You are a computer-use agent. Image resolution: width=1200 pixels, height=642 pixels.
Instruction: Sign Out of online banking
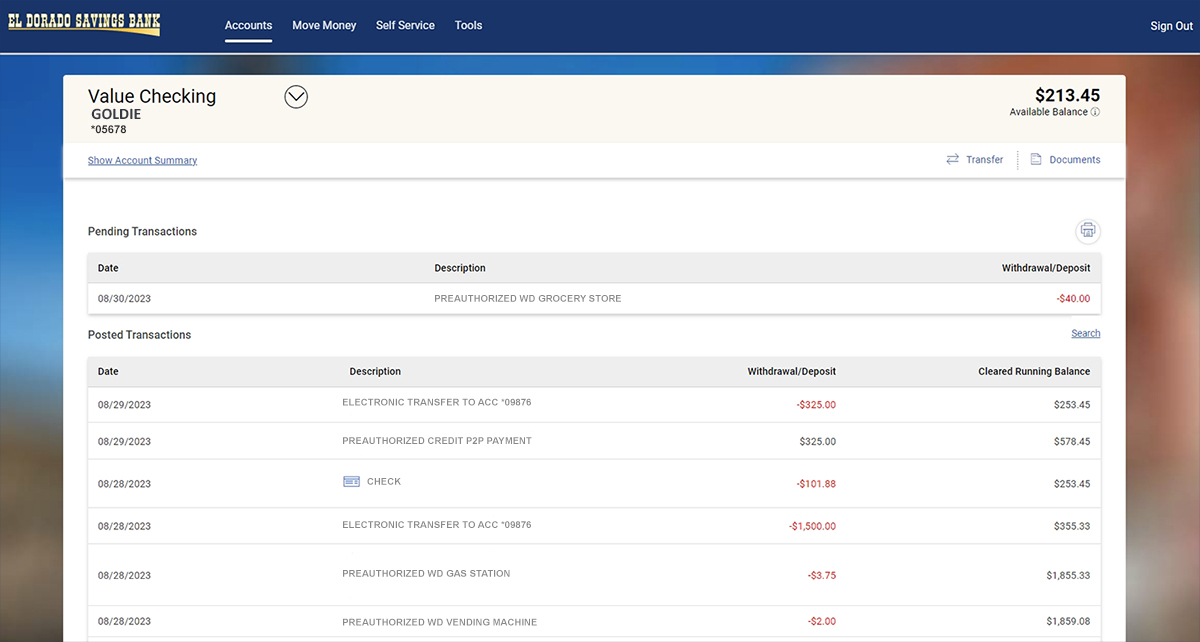point(1170,25)
